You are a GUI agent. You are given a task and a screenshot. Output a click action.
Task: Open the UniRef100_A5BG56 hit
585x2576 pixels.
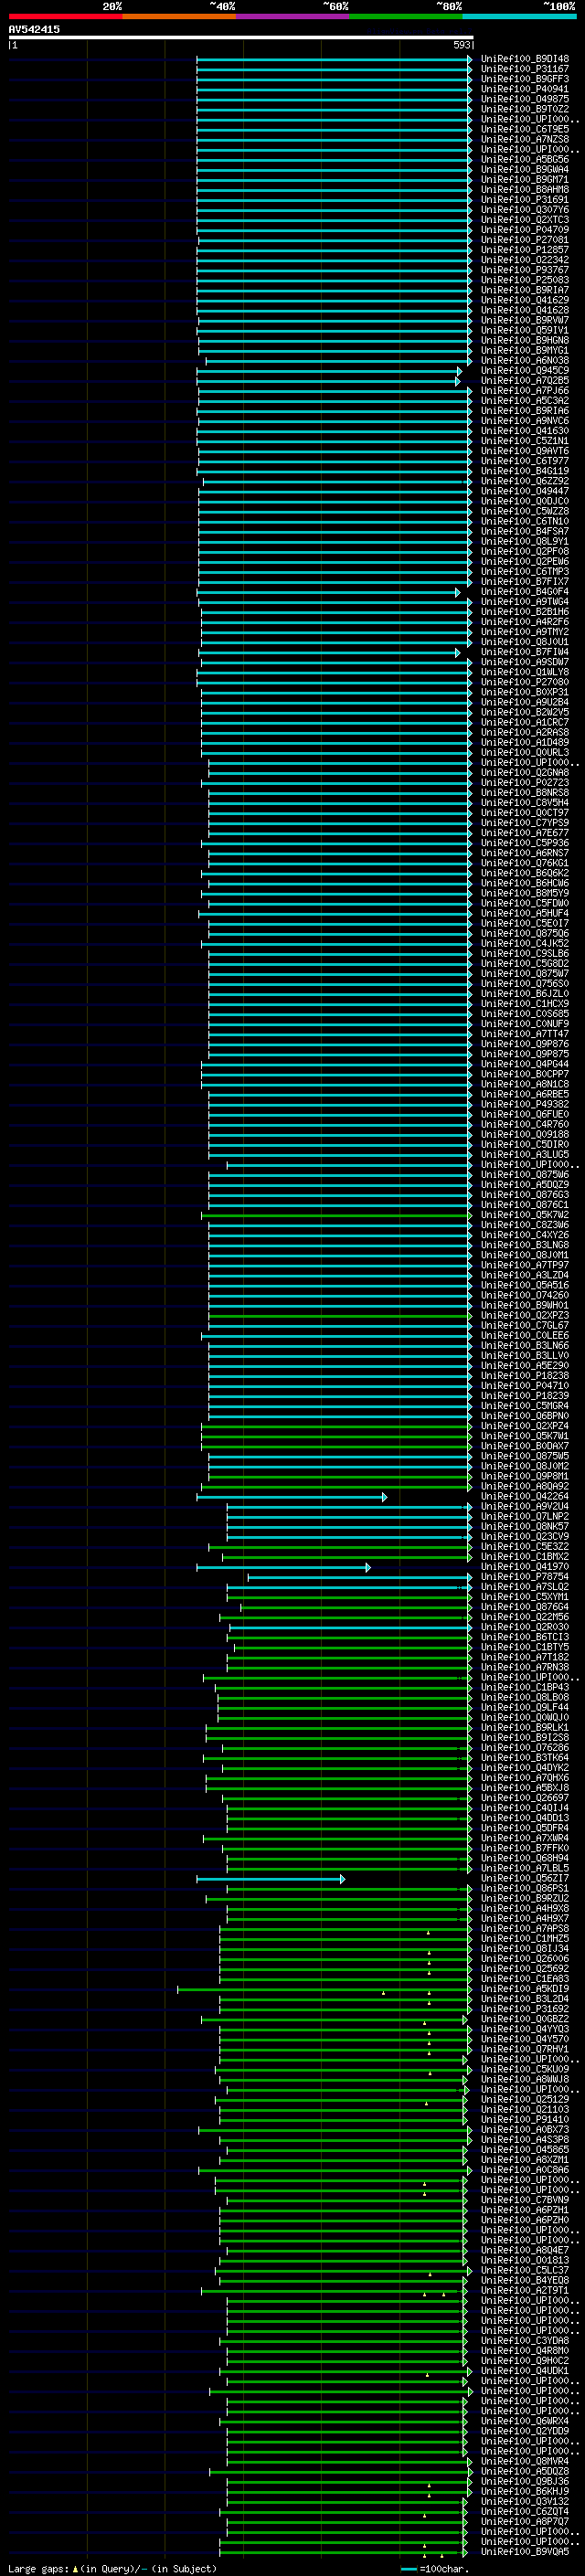click(x=525, y=160)
